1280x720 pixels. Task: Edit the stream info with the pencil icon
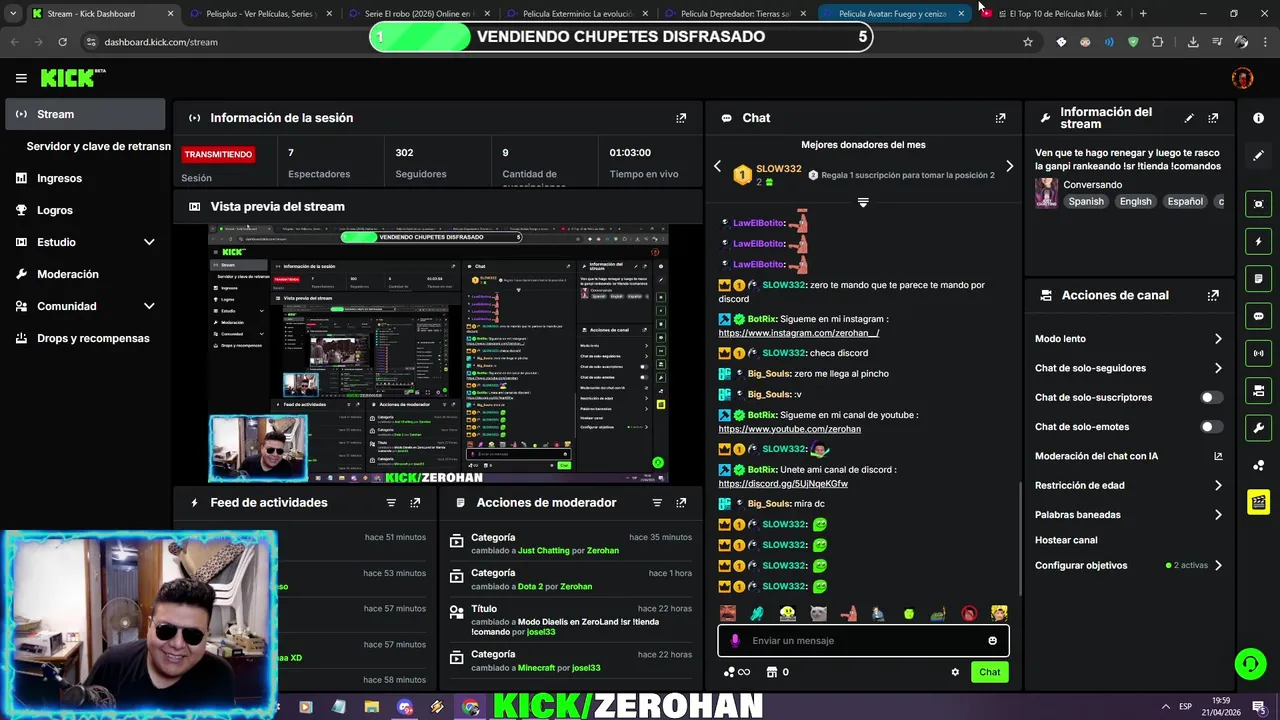coord(1189,118)
